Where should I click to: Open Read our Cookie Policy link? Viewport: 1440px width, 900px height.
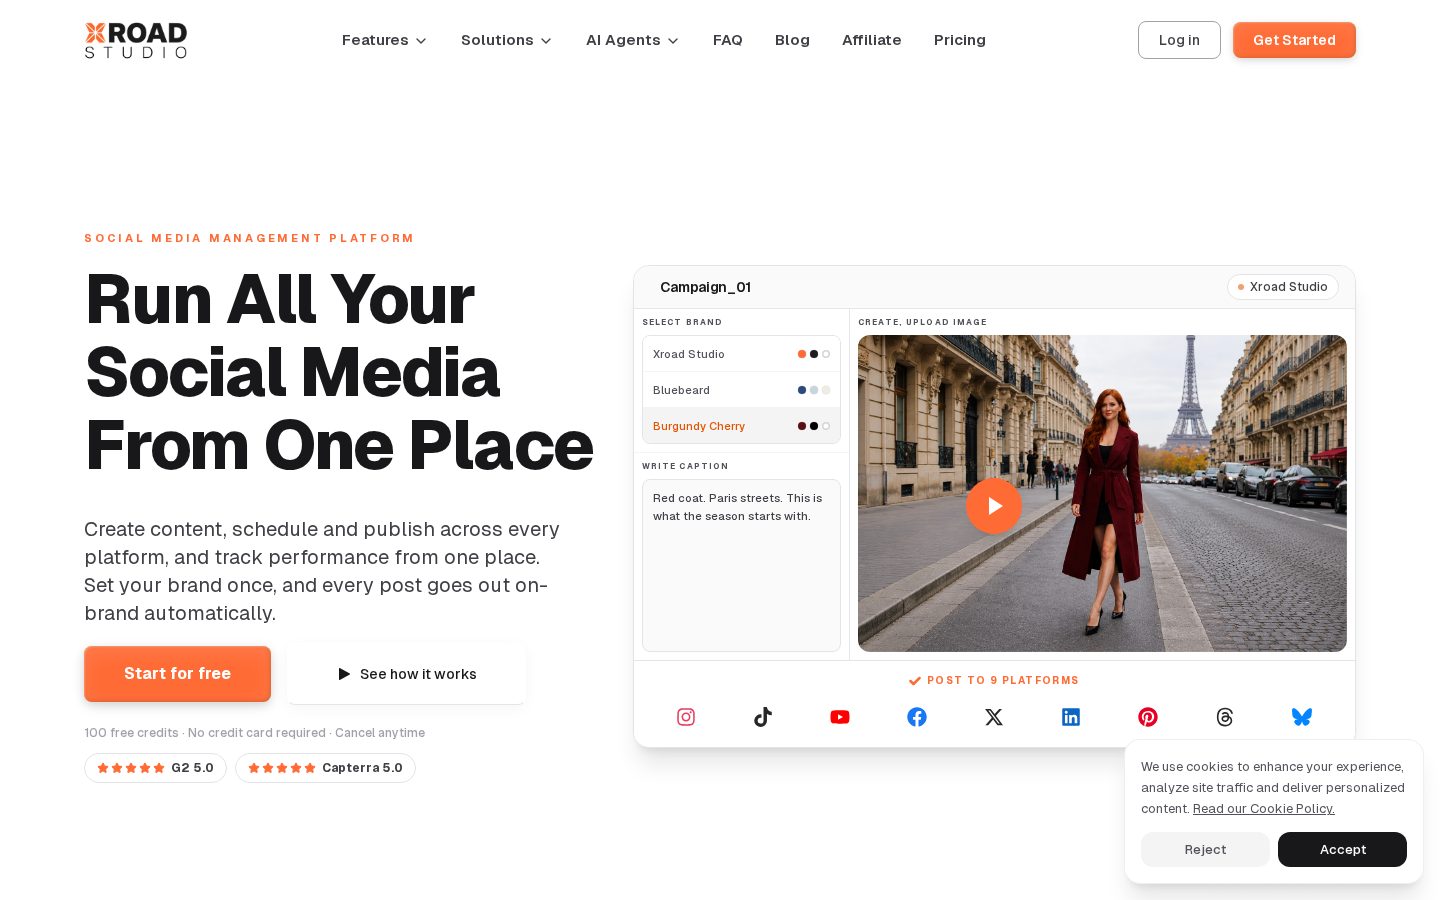pyautogui.click(x=1264, y=809)
